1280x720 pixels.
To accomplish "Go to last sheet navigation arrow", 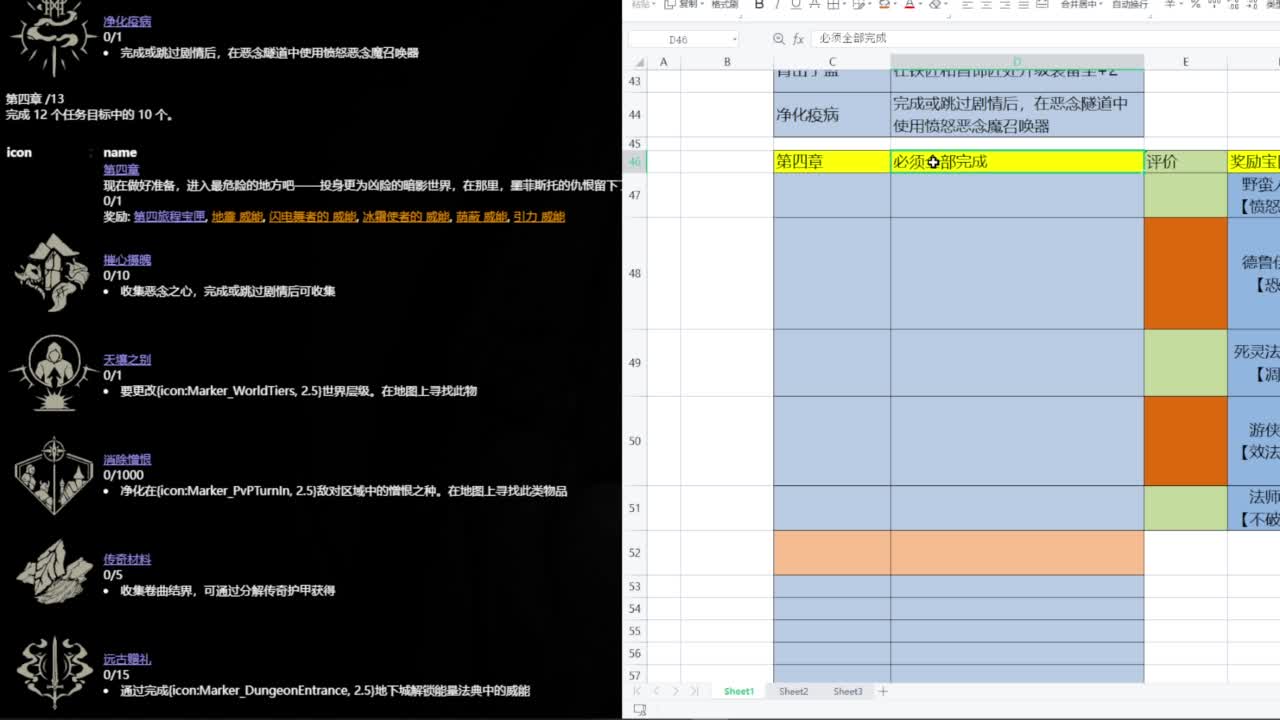I will [695, 691].
